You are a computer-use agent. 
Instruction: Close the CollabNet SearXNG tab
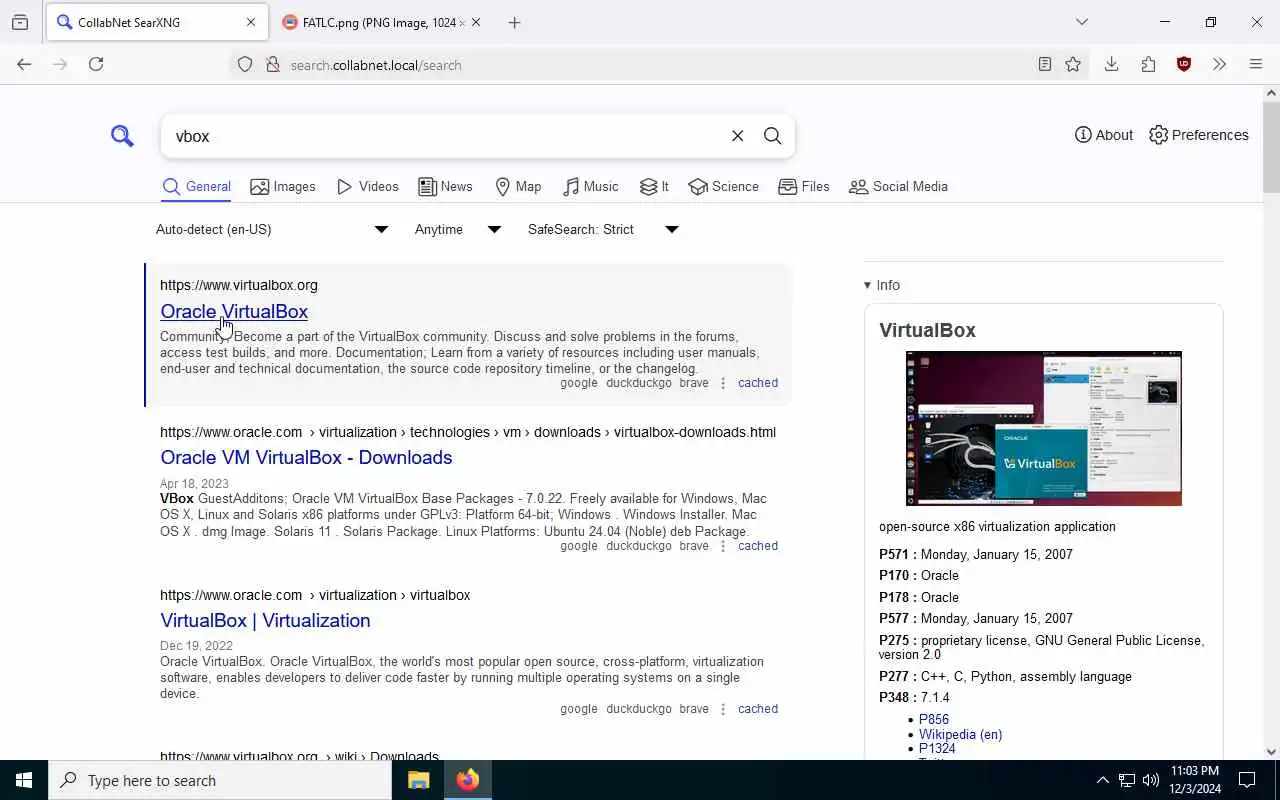tap(251, 22)
